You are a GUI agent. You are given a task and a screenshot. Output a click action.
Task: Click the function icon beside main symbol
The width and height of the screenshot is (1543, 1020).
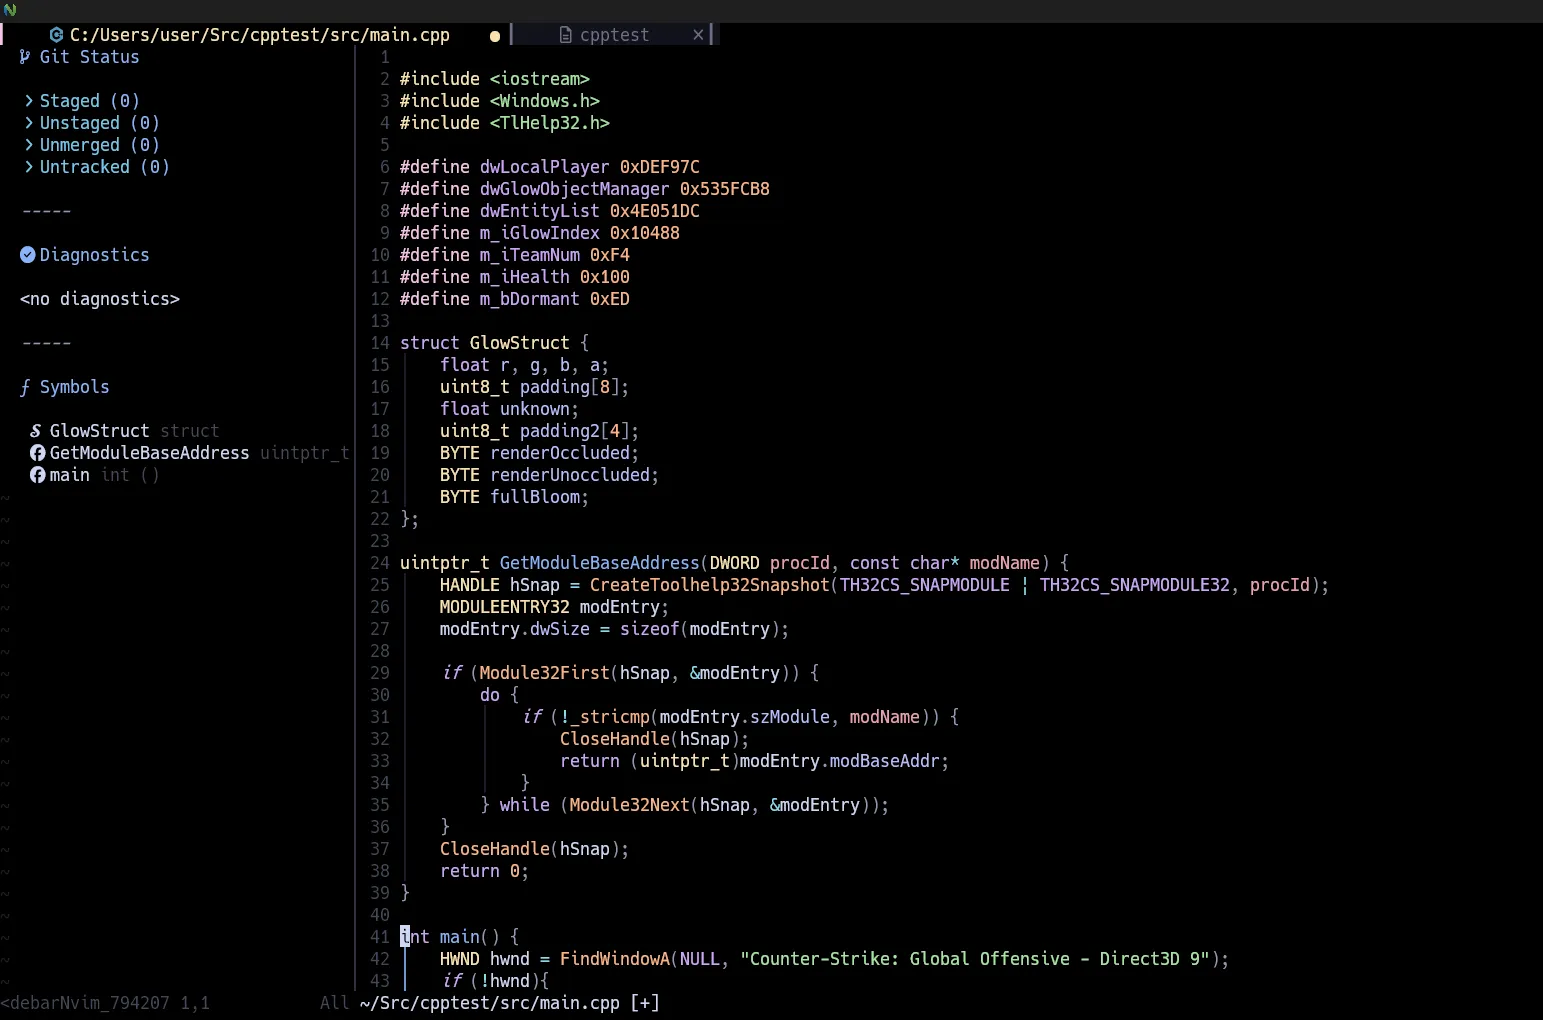(37, 475)
